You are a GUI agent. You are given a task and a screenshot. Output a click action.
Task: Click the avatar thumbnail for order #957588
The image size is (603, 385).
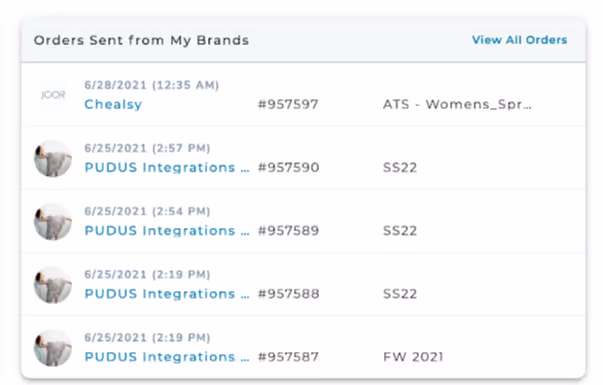tap(53, 285)
